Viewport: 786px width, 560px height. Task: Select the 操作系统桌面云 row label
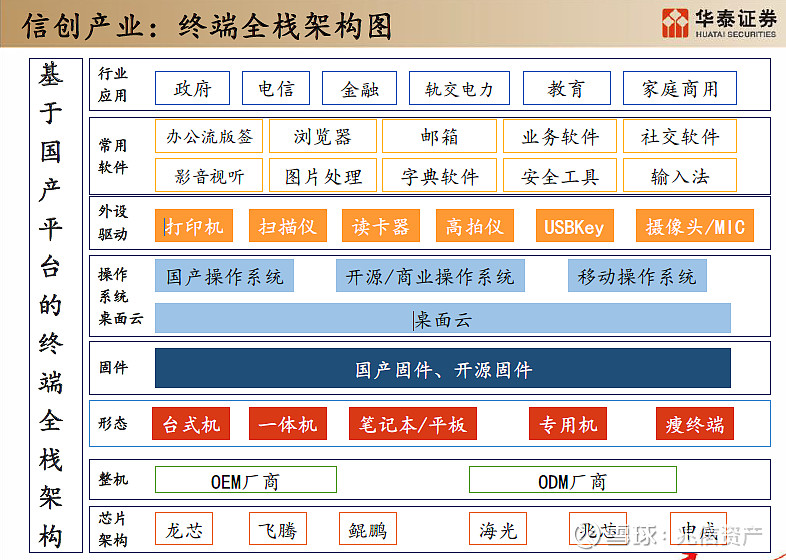(120, 296)
